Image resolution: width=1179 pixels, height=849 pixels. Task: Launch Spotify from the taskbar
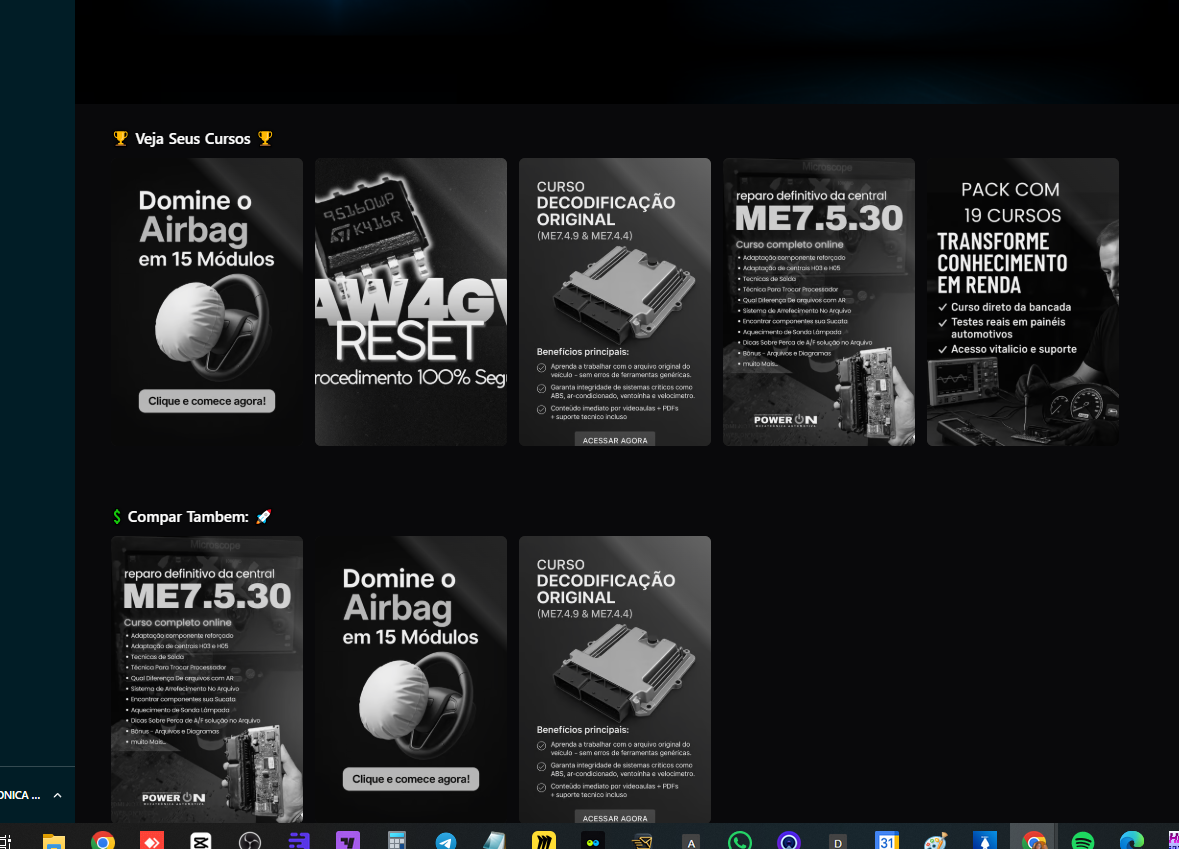[x=1082, y=841]
